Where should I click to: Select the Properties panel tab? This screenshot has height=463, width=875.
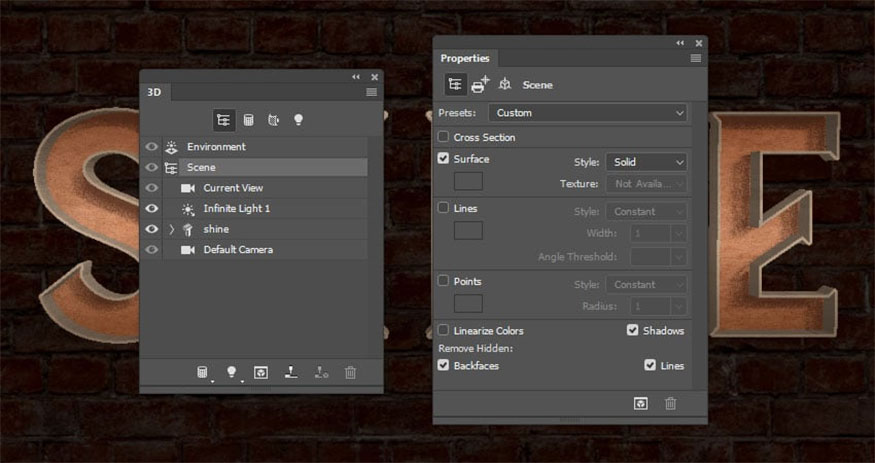click(x=465, y=59)
